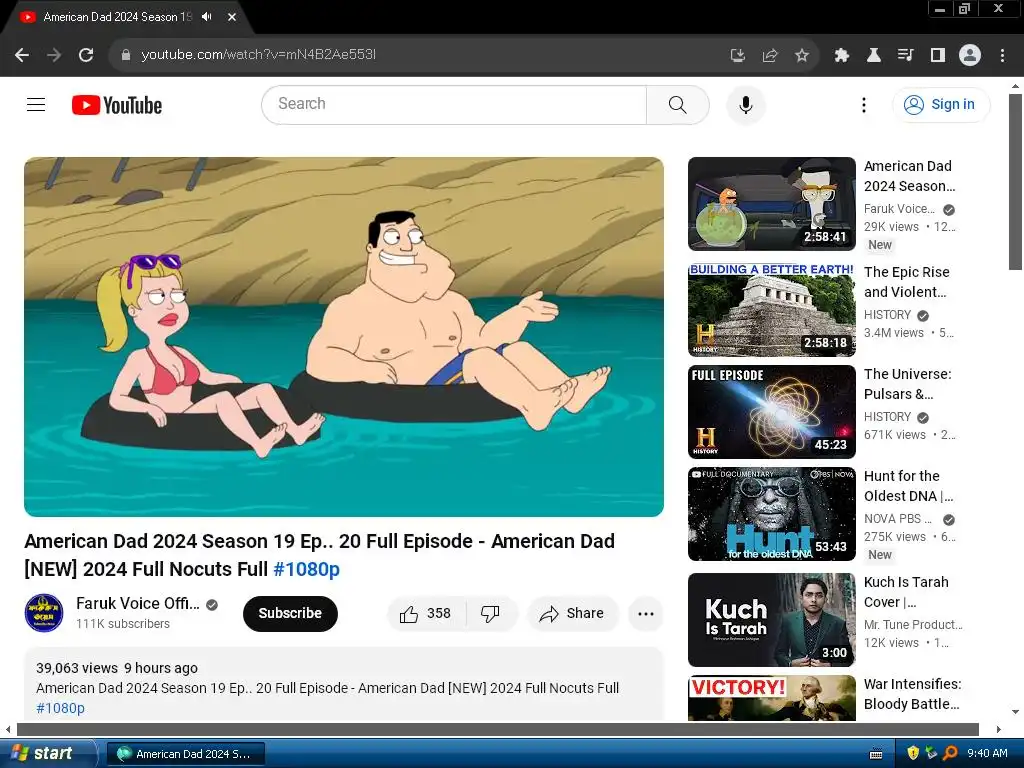The height and width of the screenshot is (768, 1024).
Task: Click the on-screen keyboard tray icon
Action: coord(876,754)
